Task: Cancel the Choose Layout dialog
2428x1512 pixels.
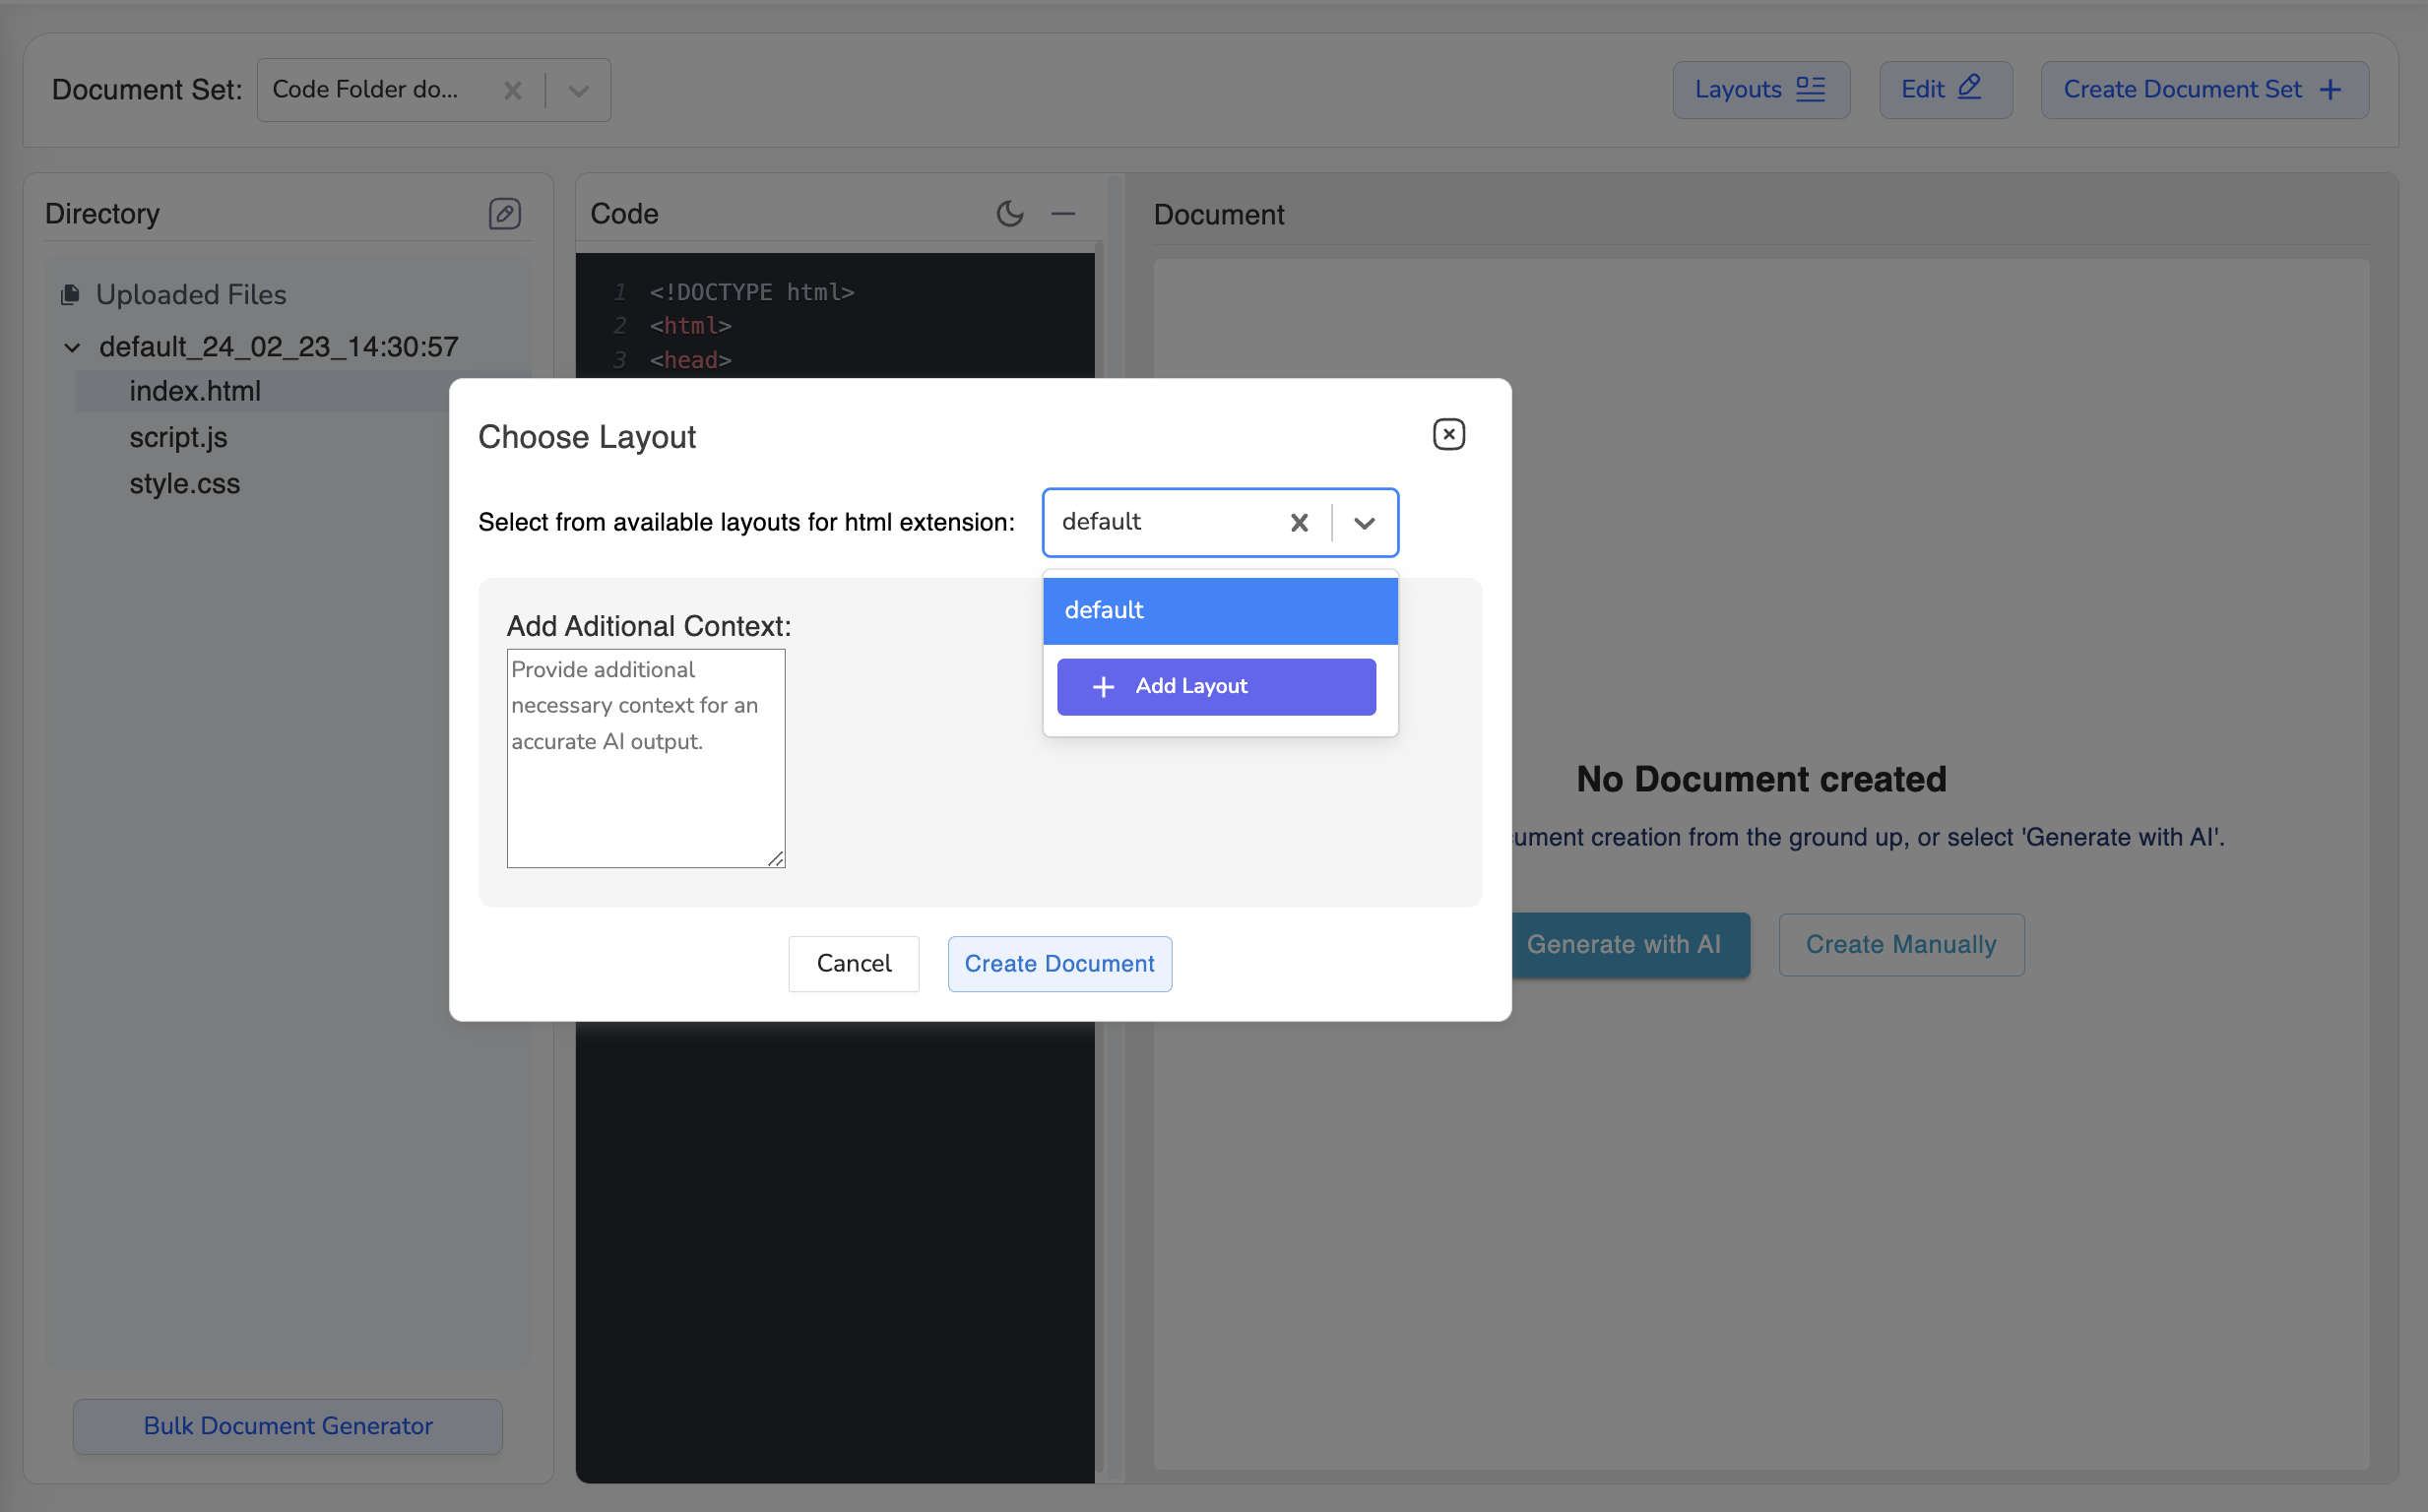Action: click(x=853, y=963)
